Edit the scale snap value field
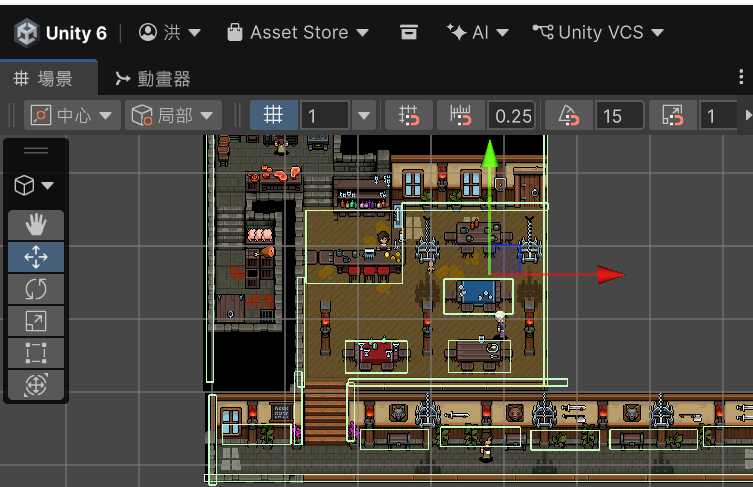 [718, 116]
